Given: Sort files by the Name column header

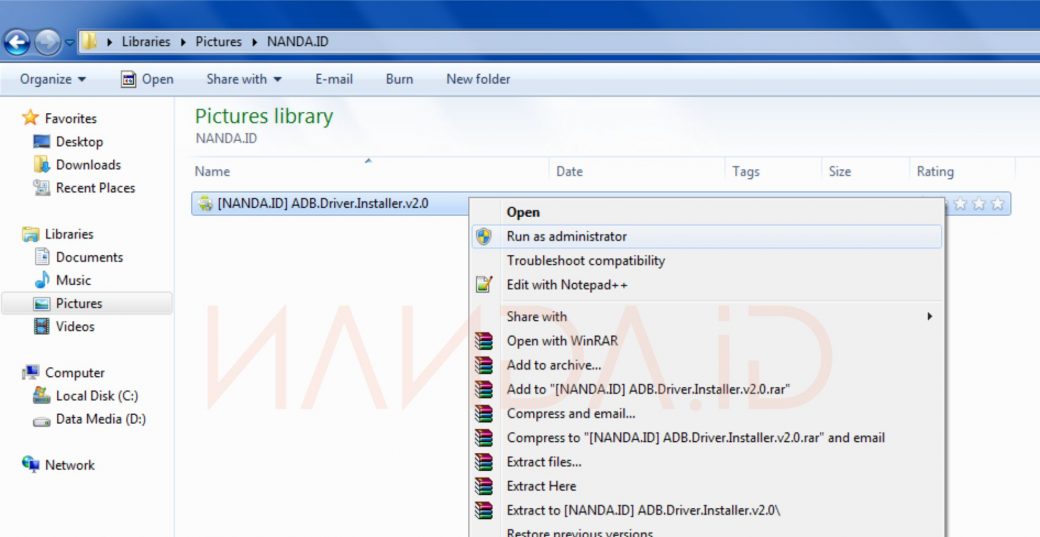Looking at the screenshot, I should pyautogui.click(x=212, y=172).
